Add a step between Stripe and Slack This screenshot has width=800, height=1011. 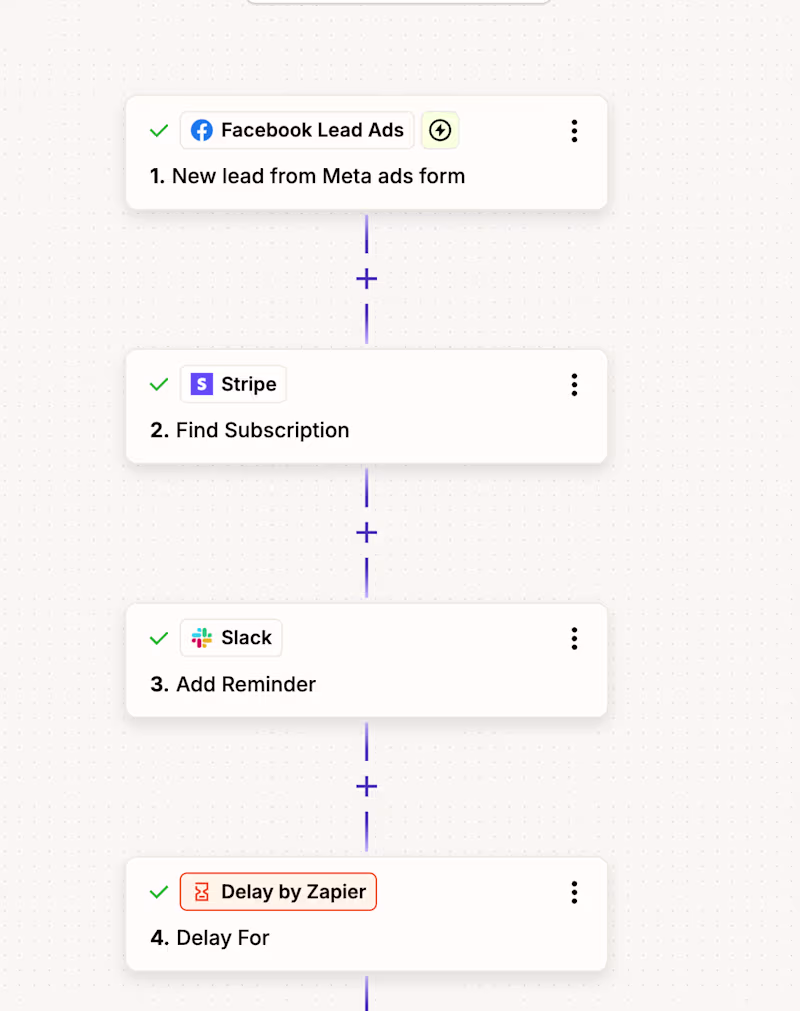pos(366,533)
